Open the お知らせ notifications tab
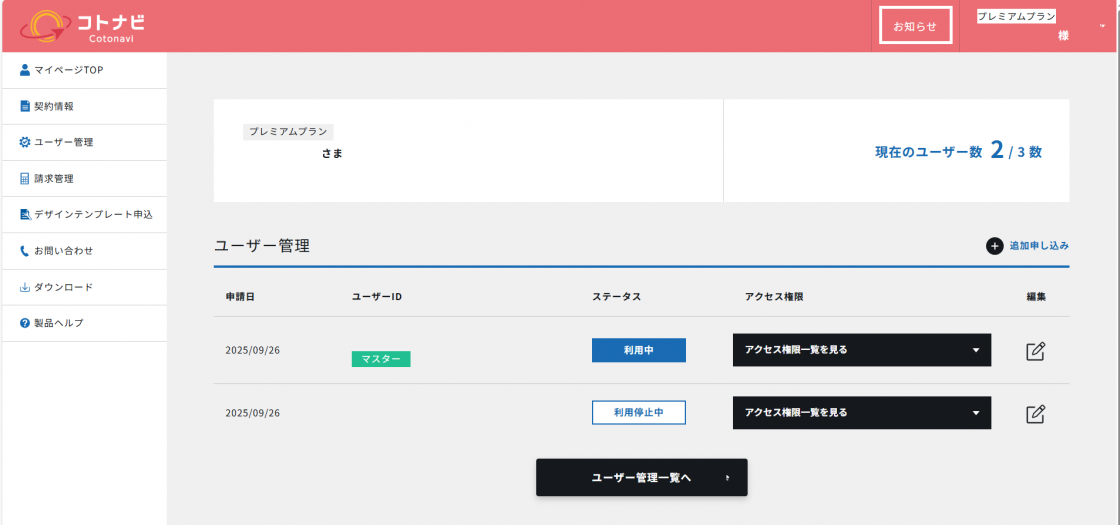 pyautogui.click(x=915, y=26)
